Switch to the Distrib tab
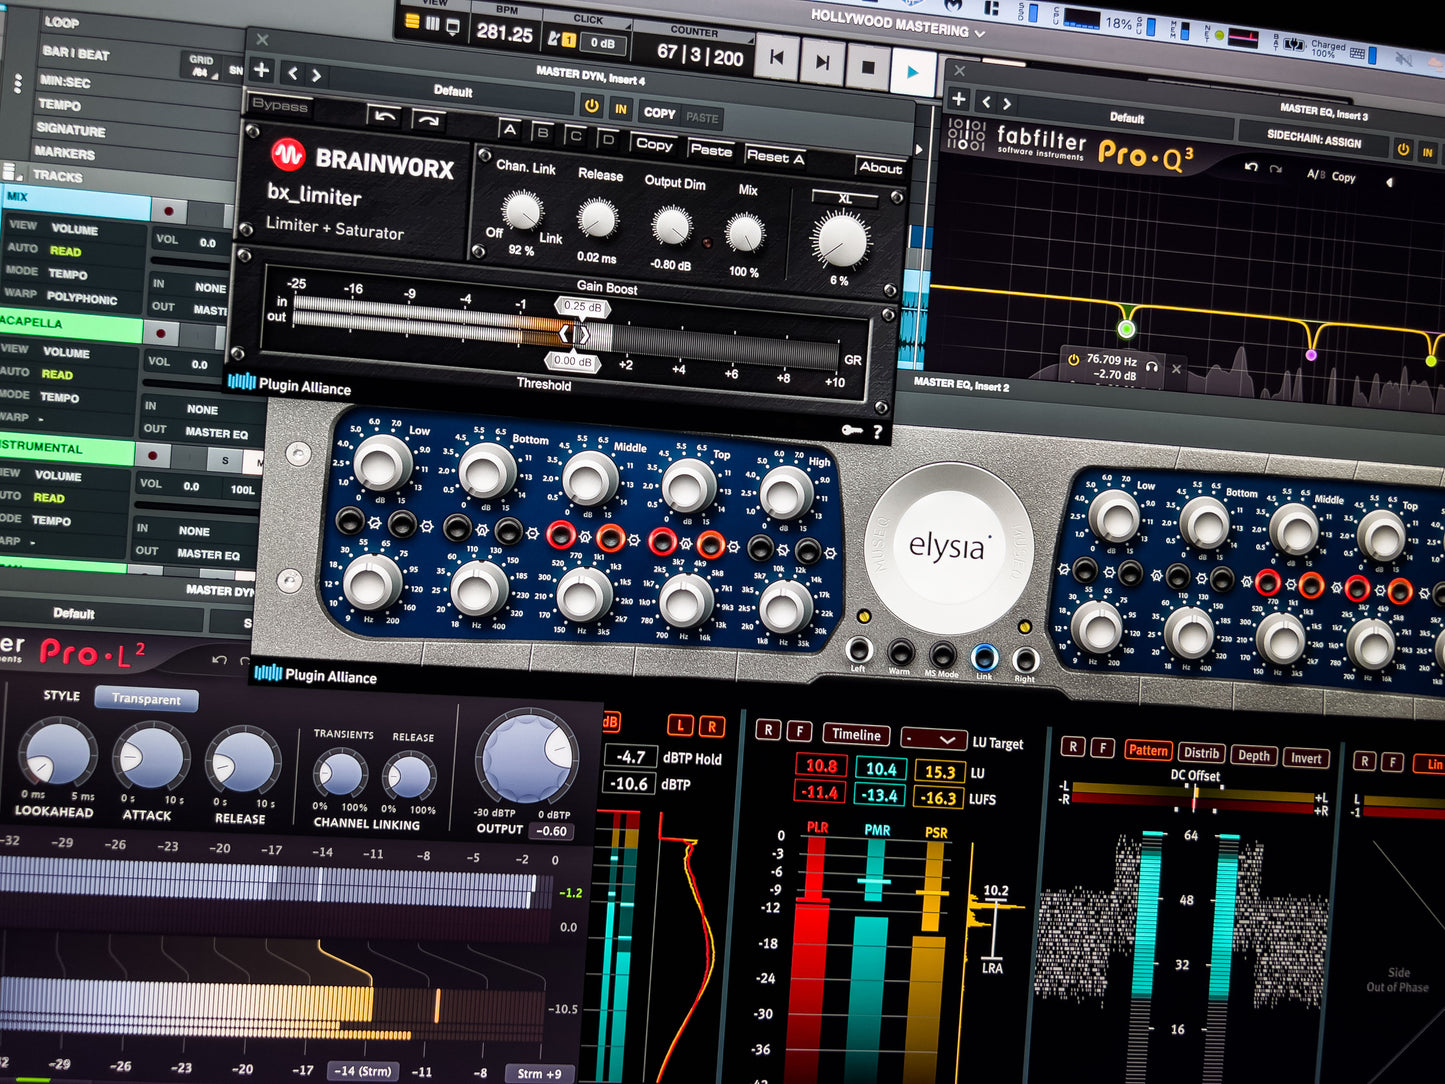The width and height of the screenshot is (1445, 1084). point(1201,753)
